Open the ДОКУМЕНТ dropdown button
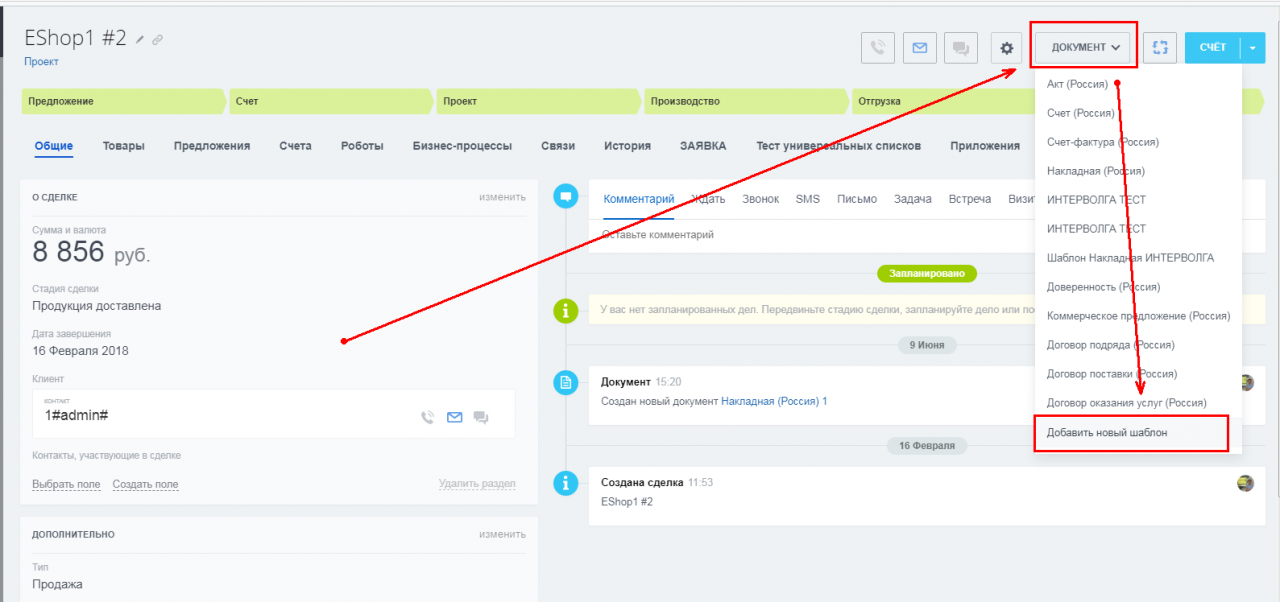The height and width of the screenshot is (602, 1280). pyautogui.click(x=1083, y=47)
